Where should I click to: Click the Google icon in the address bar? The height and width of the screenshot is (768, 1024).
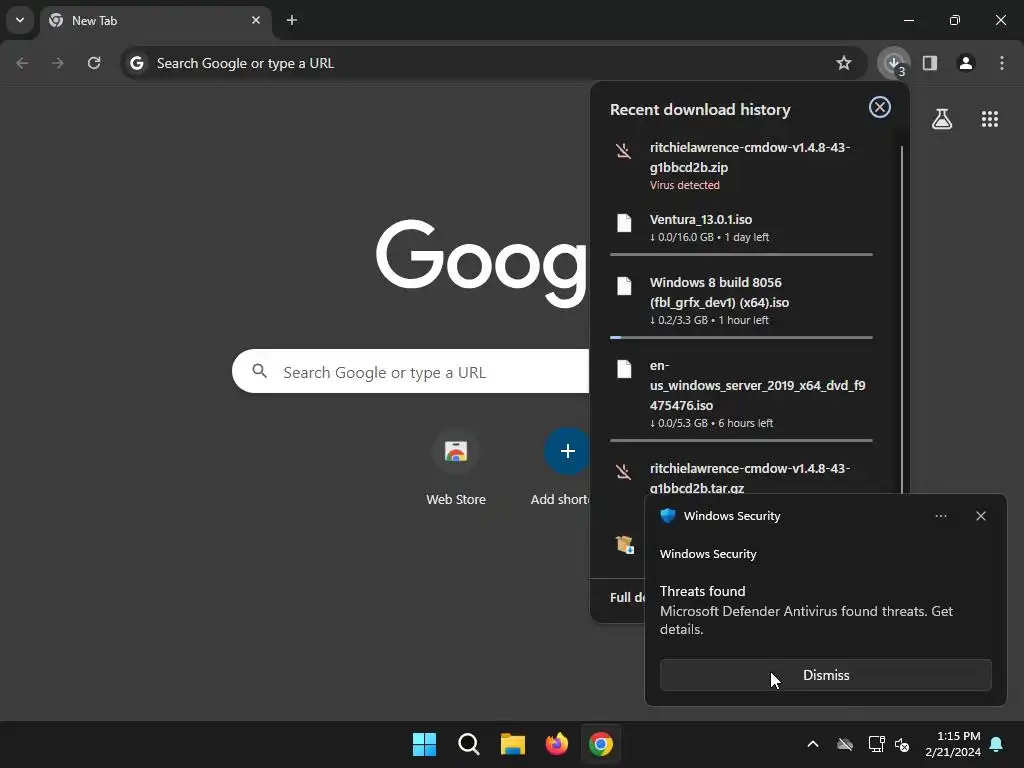tap(136, 63)
